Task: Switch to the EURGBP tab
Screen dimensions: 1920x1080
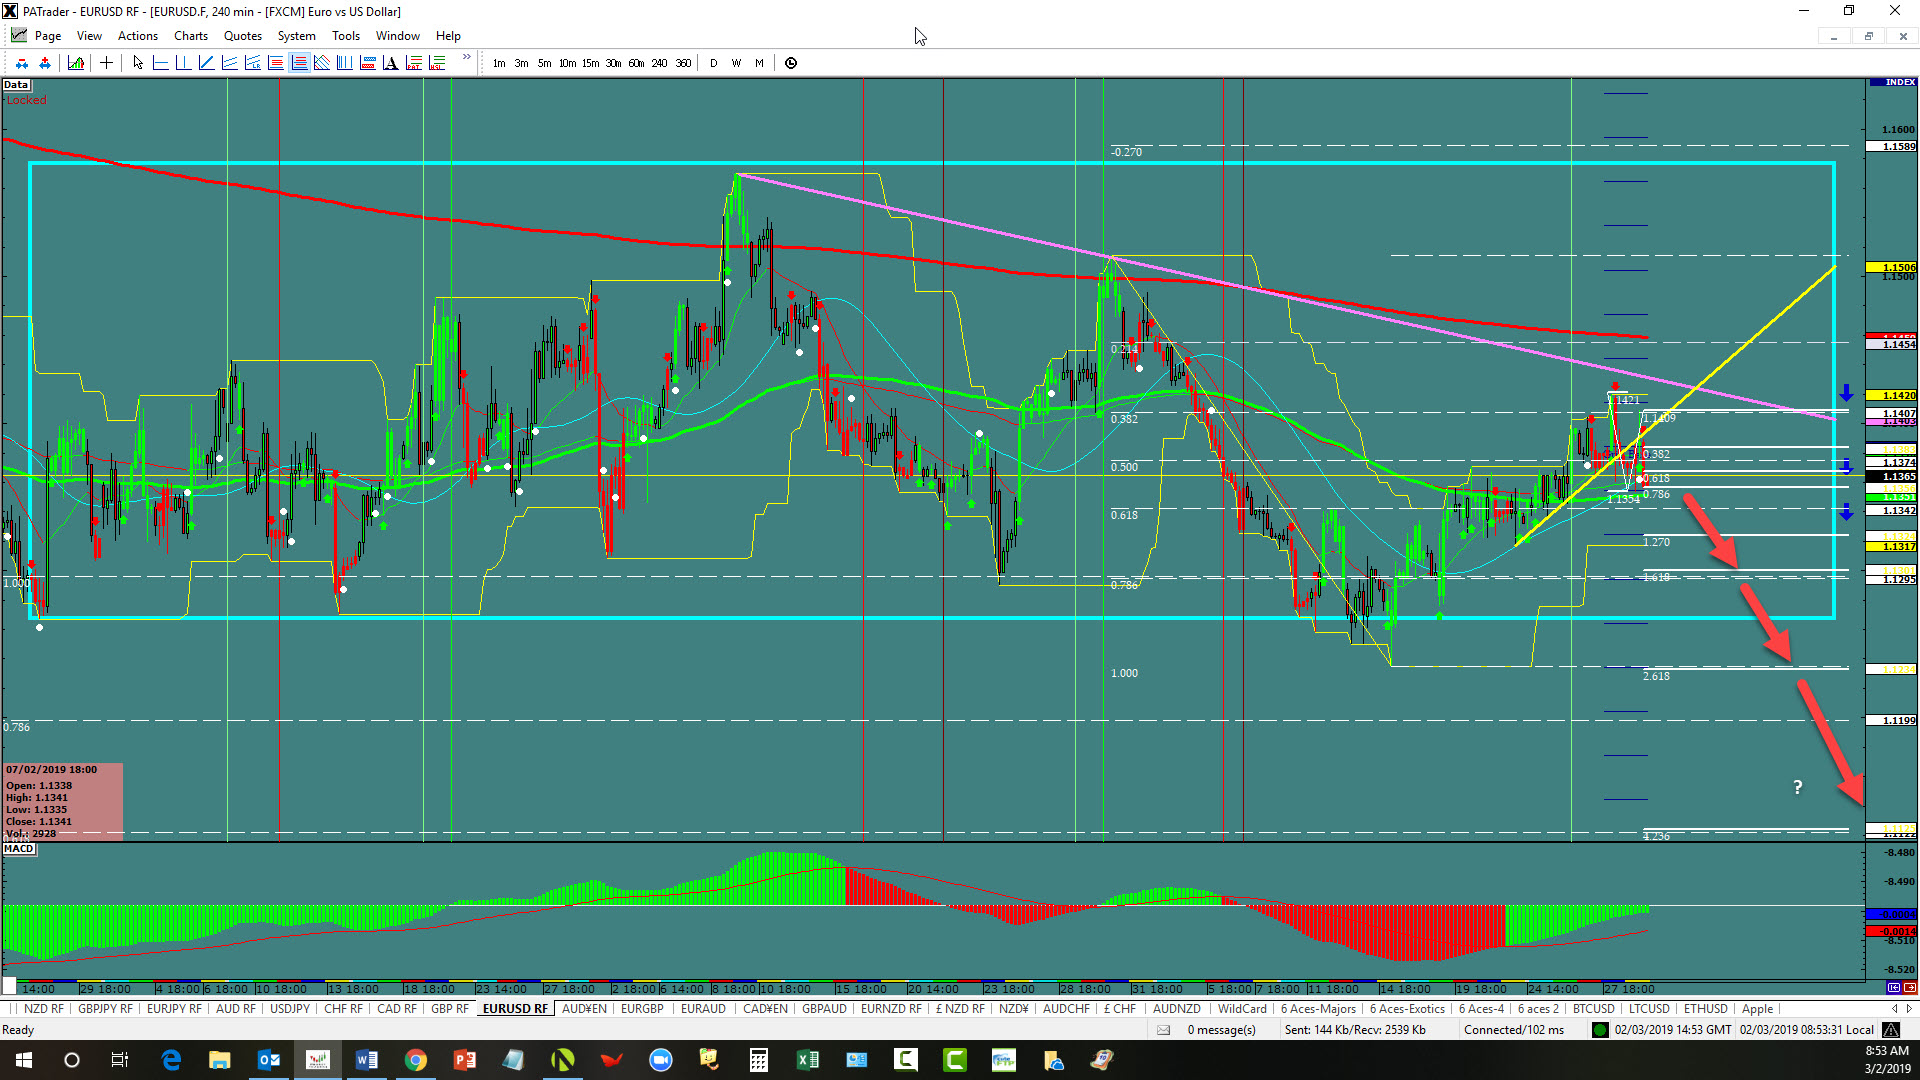Action: [x=642, y=1009]
